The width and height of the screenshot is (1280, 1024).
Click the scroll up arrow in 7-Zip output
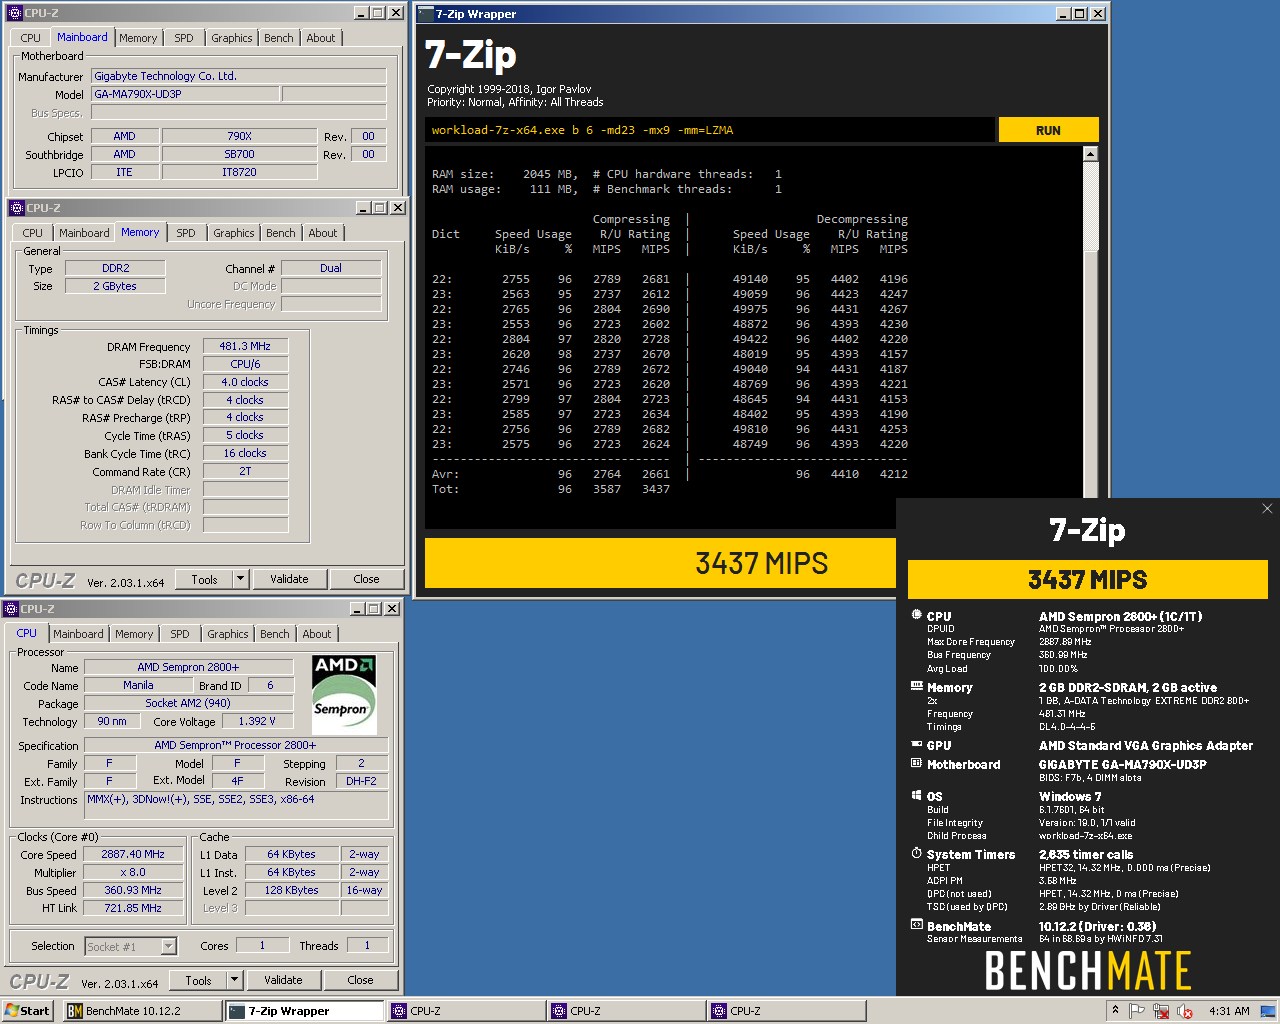1090,154
